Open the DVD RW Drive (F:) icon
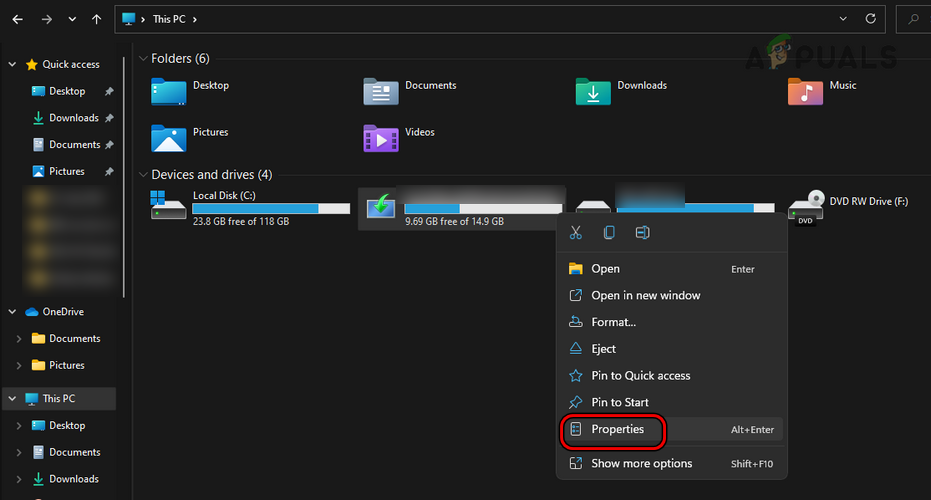The image size is (931, 500). pos(805,207)
